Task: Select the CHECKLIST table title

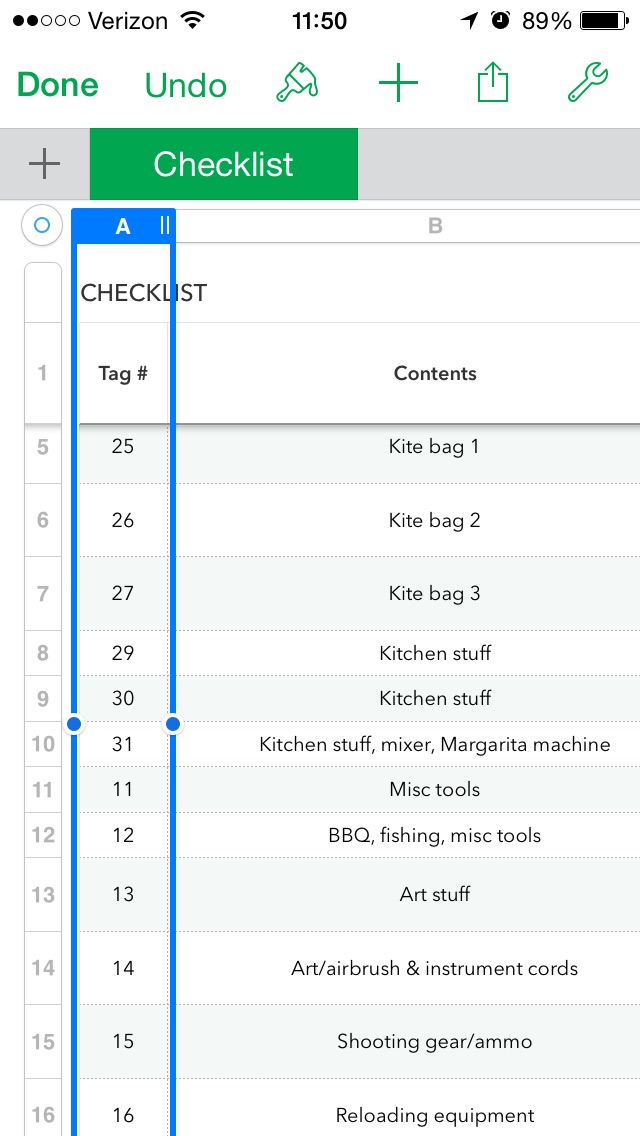Action: [144, 293]
